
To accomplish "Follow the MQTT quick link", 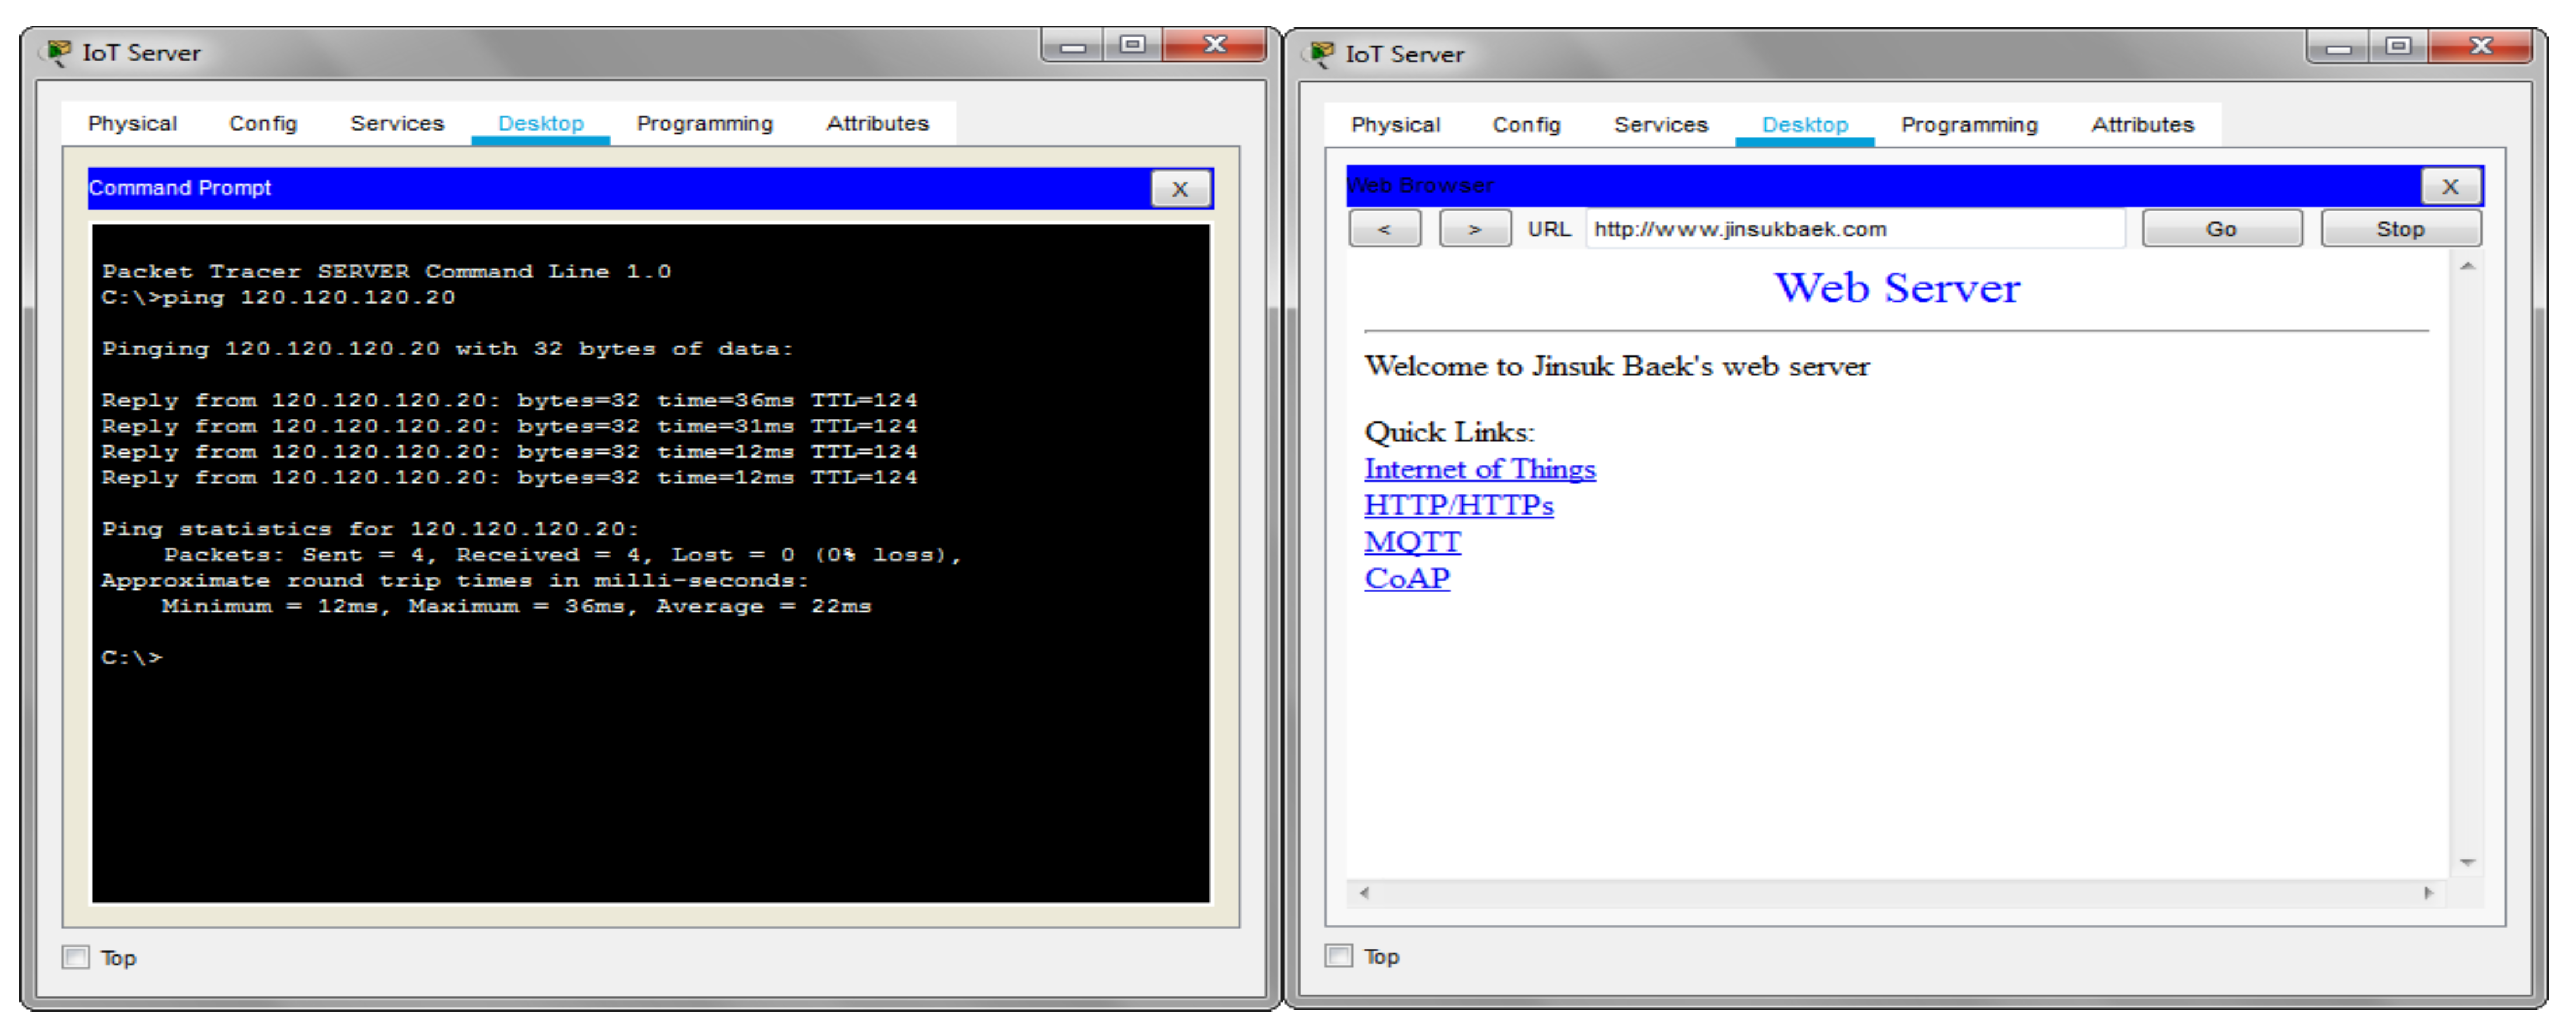I will [1412, 542].
